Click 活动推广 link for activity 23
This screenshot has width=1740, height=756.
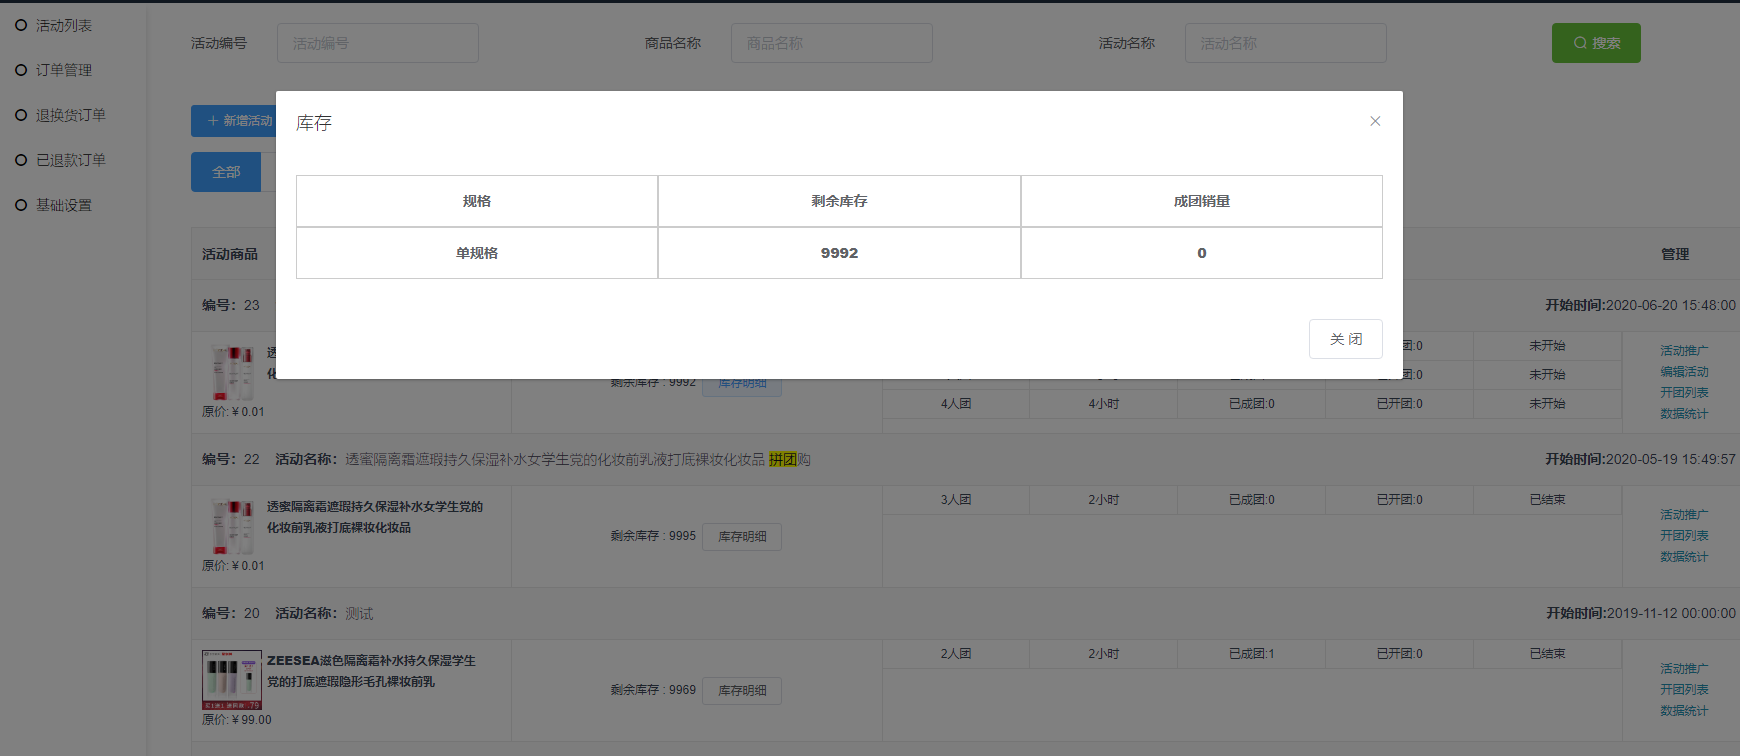pyautogui.click(x=1684, y=351)
